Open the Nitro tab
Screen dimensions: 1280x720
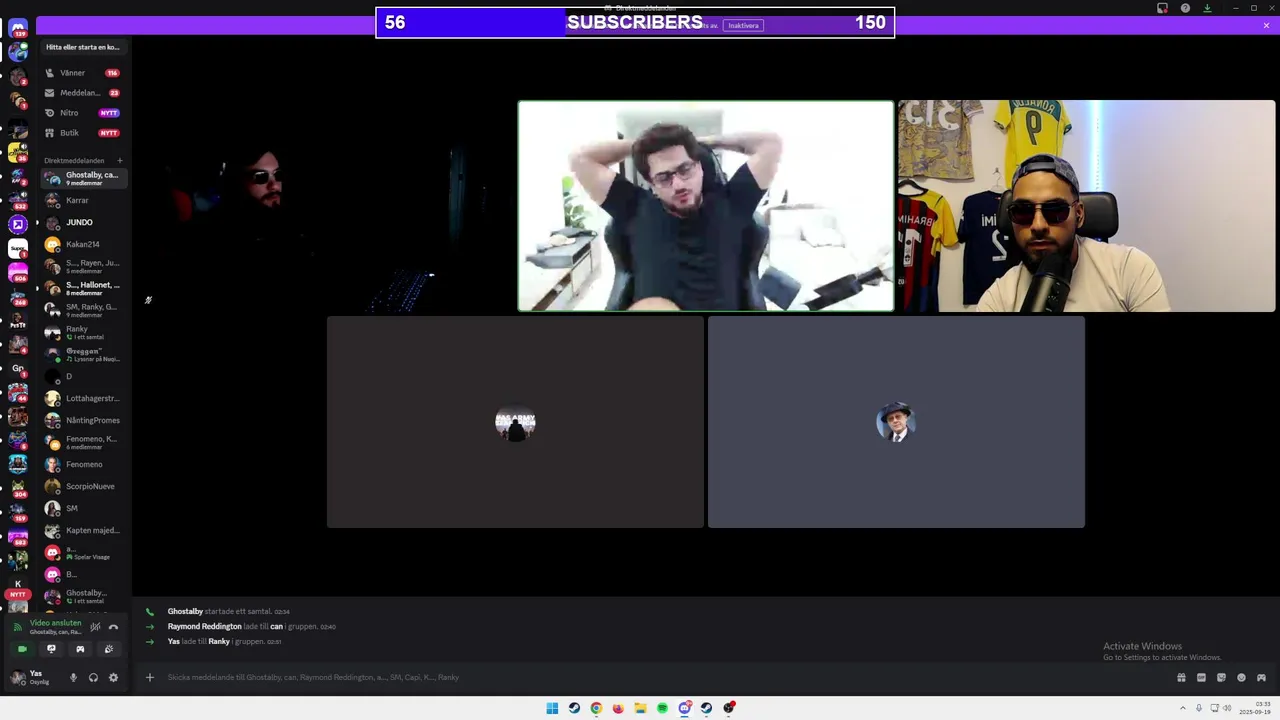pyautogui.click(x=83, y=113)
